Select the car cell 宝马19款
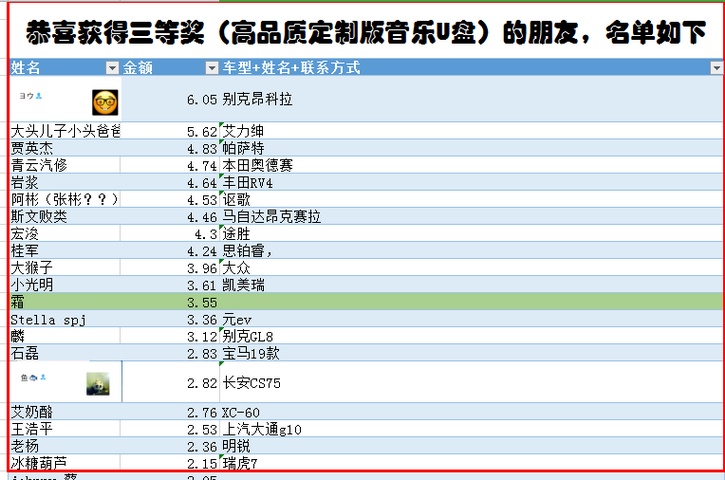The image size is (725, 480). point(472,353)
